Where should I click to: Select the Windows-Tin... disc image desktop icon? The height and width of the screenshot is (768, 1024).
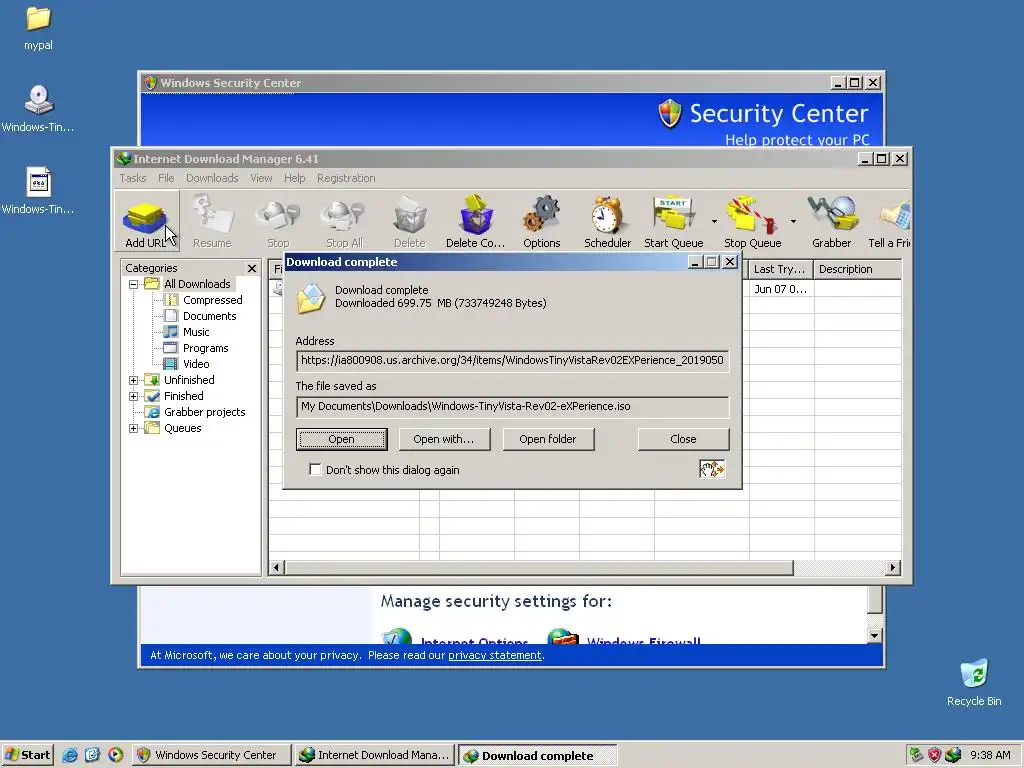point(38,108)
